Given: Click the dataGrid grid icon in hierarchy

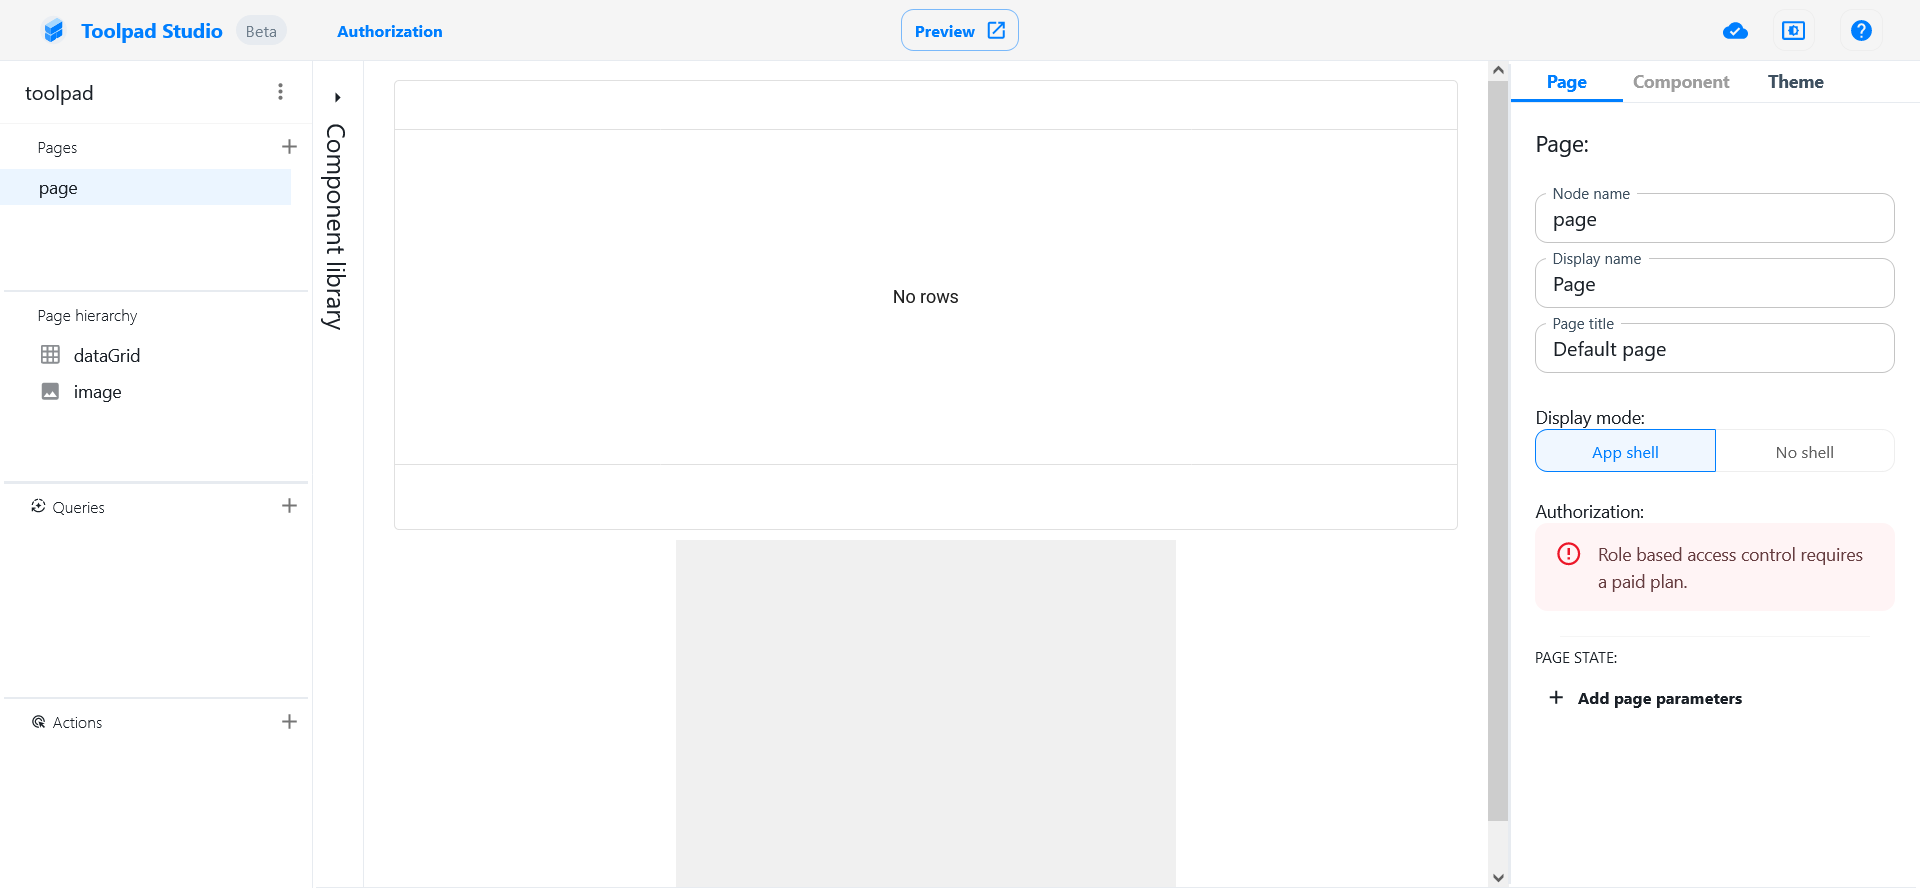Looking at the screenshot, I should click(50, 355).
